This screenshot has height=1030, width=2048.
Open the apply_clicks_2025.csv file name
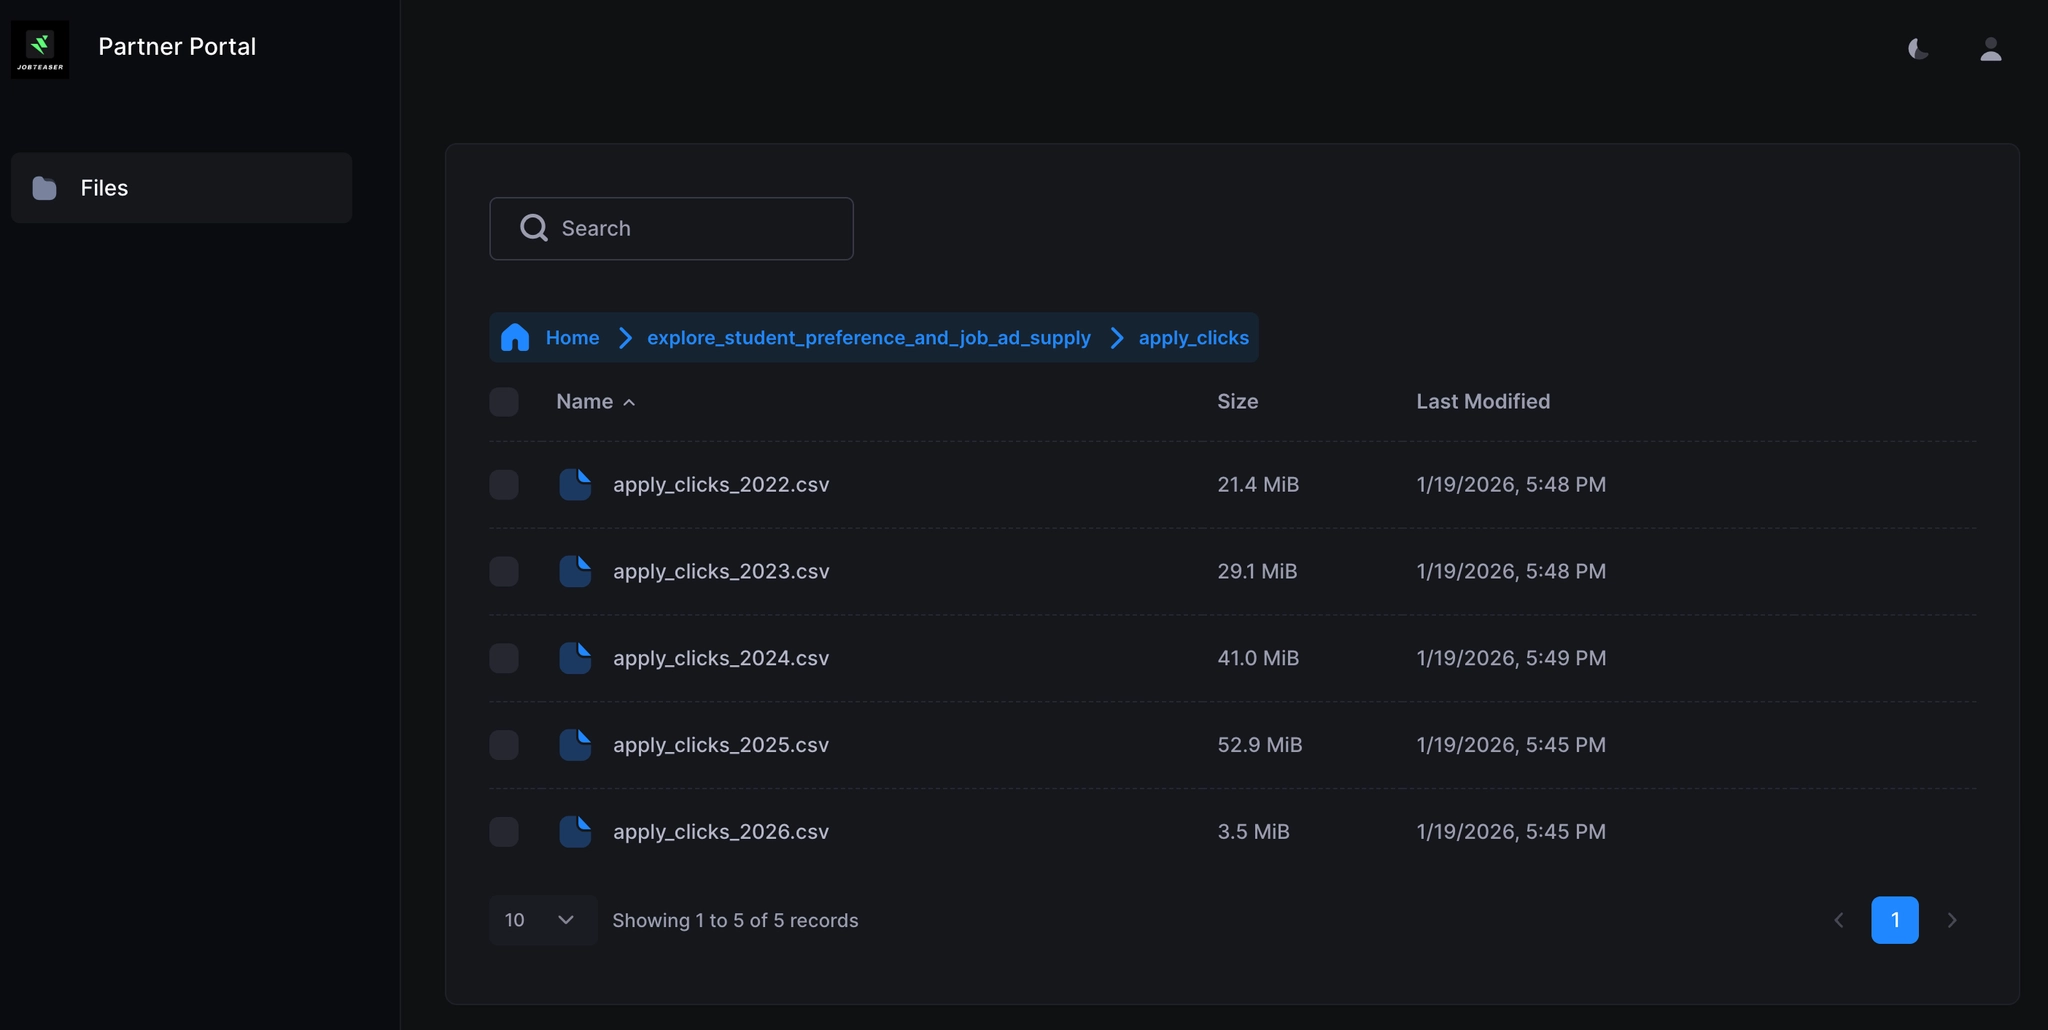pyautogui.click(x=720, y=745)
